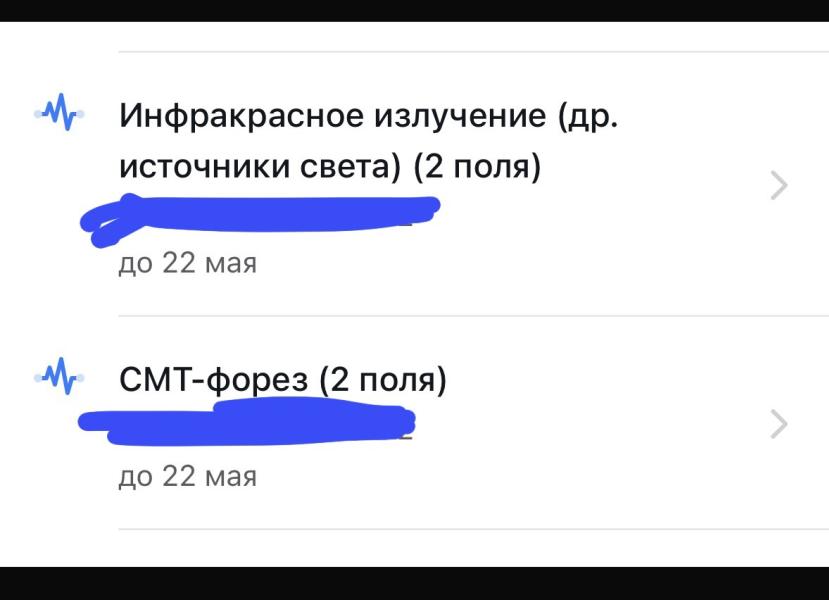Tap the word 'форез' in the second entry
The image size is (829, 600).
260,381
